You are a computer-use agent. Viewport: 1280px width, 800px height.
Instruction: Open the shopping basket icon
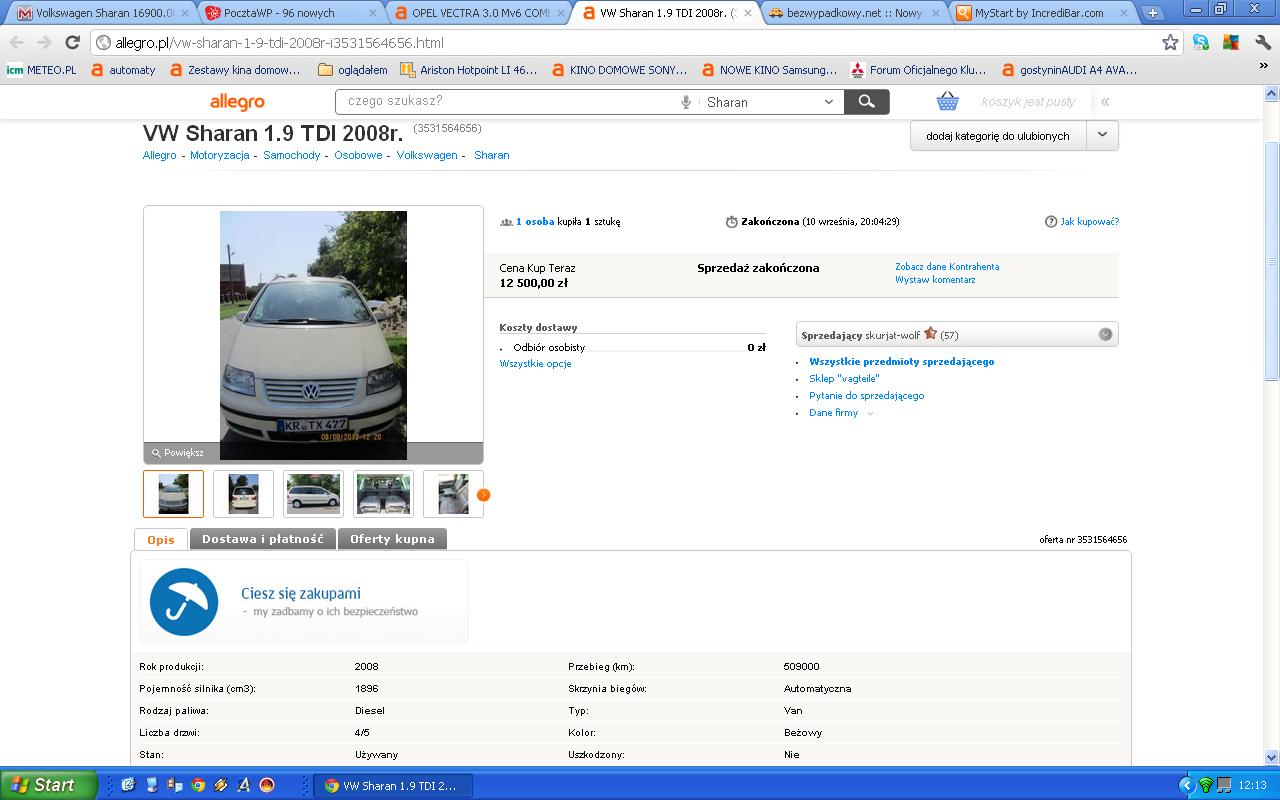click(947, 101)
